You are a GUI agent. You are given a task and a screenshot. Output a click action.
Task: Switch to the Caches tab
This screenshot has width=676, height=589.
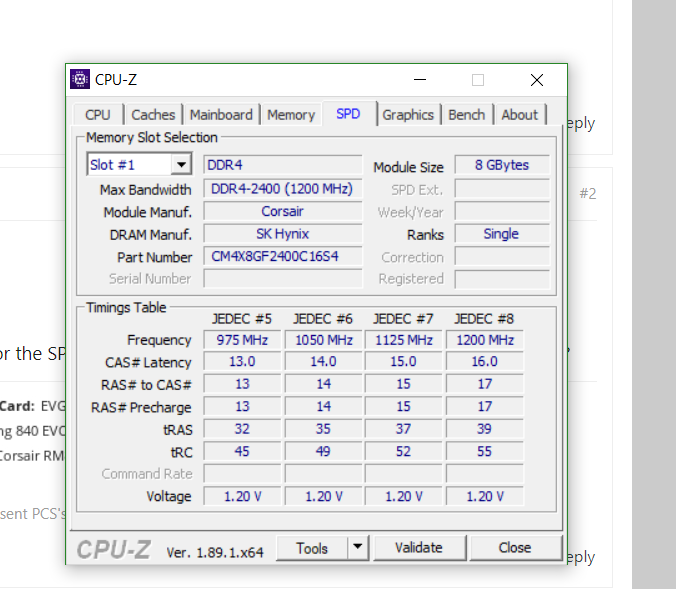[x=153, y=115]
